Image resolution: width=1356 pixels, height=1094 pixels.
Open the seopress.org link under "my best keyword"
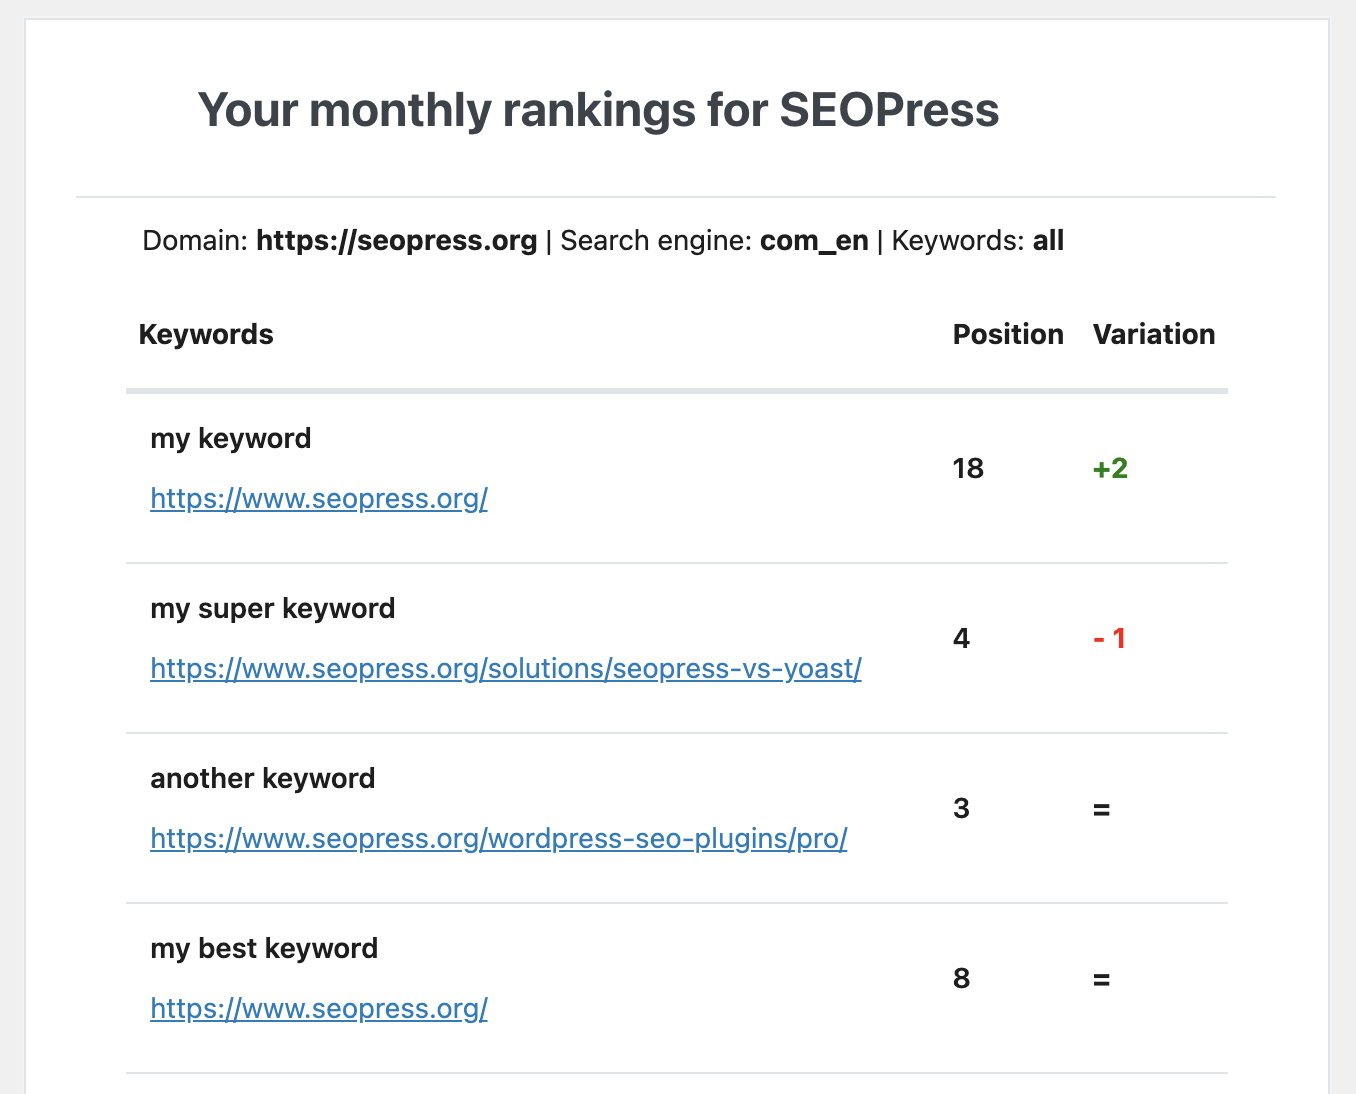[319, 1008]
